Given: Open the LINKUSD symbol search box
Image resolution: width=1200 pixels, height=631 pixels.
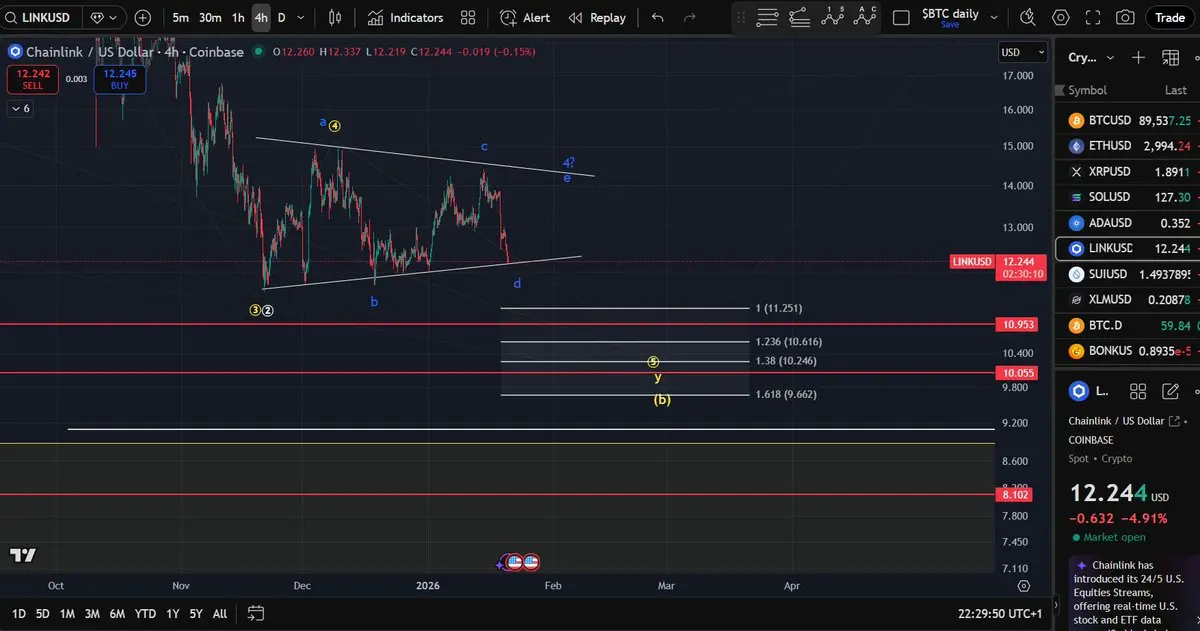Looking at the screenshot, I should [x=42, y=18].
